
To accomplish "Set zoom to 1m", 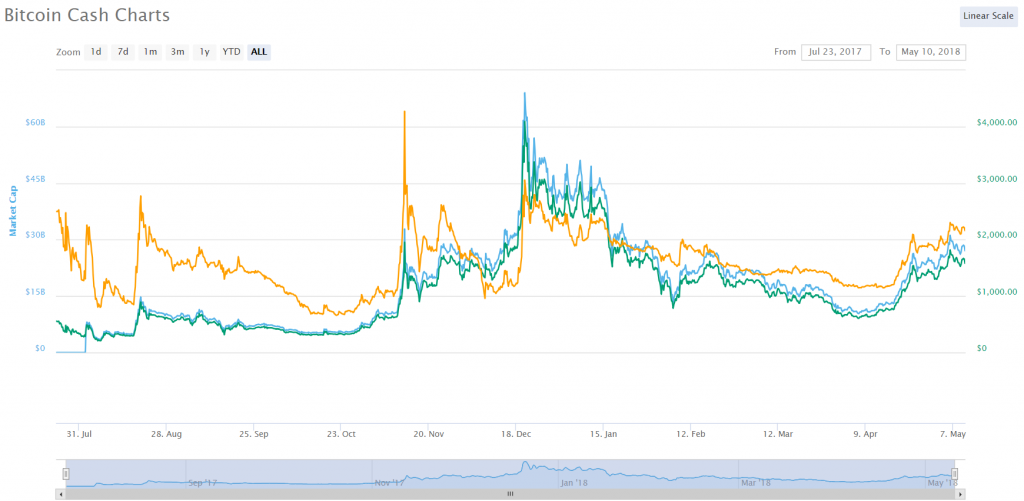I will coord(150,52).
